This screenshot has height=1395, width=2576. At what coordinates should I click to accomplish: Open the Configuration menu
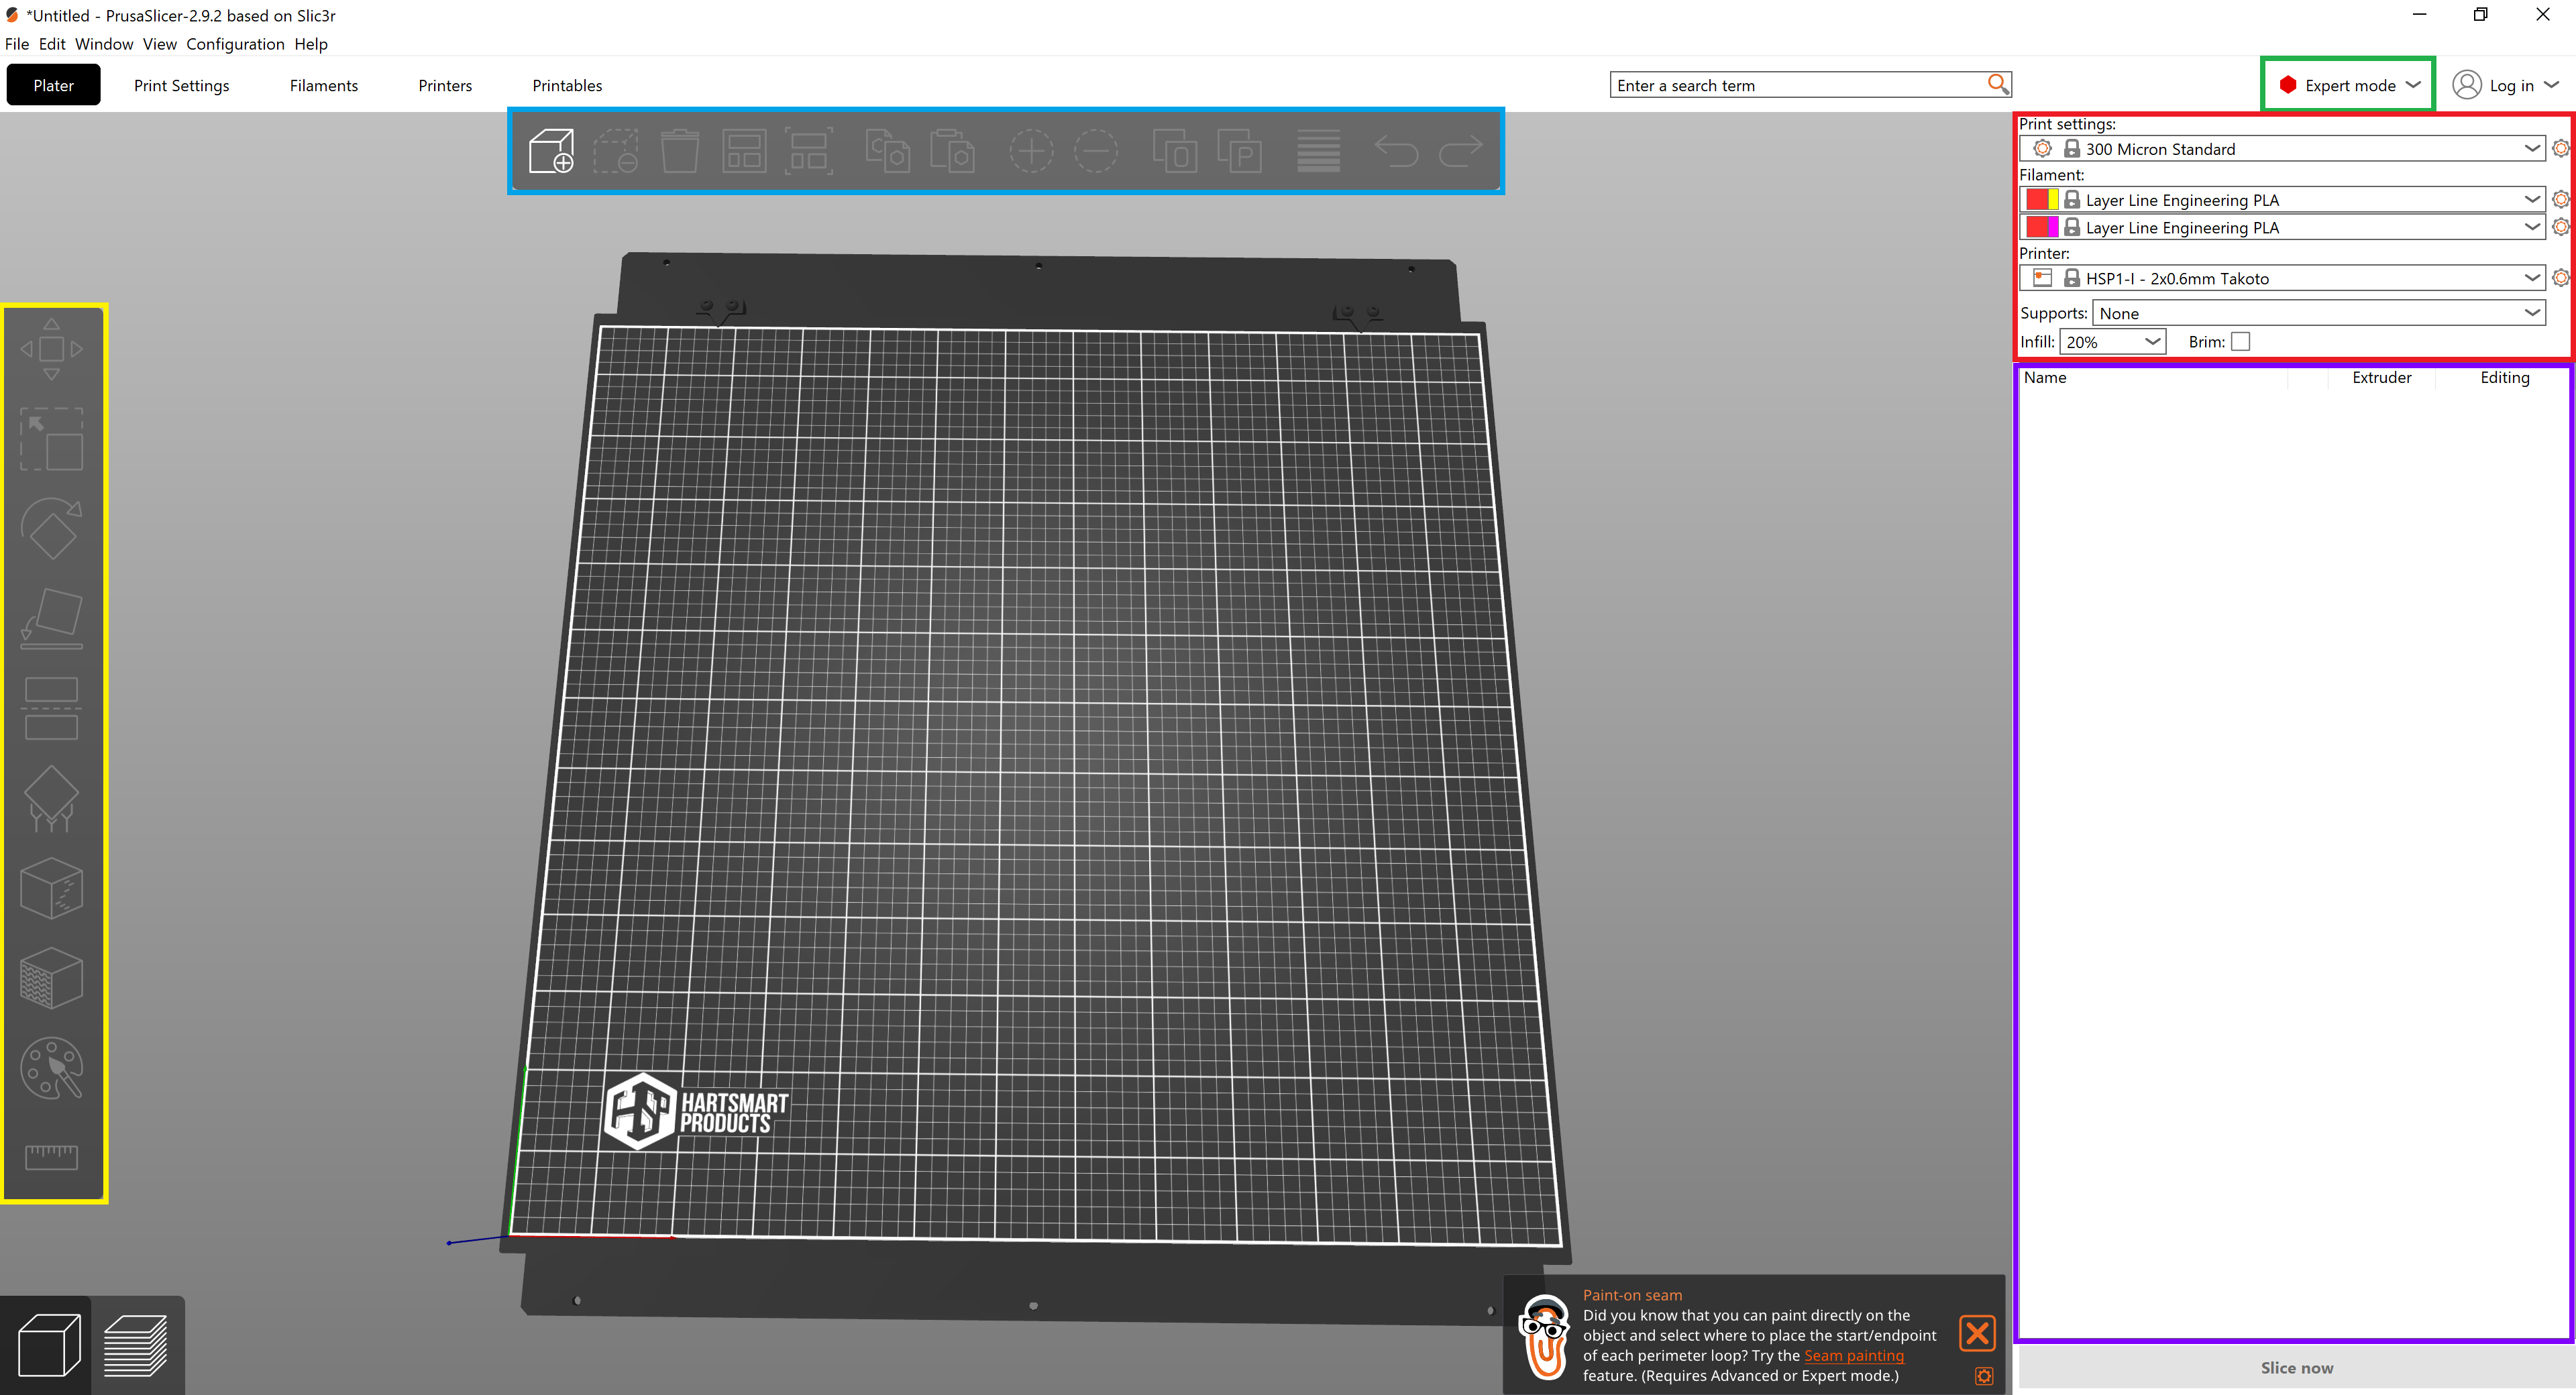(235, 44)
